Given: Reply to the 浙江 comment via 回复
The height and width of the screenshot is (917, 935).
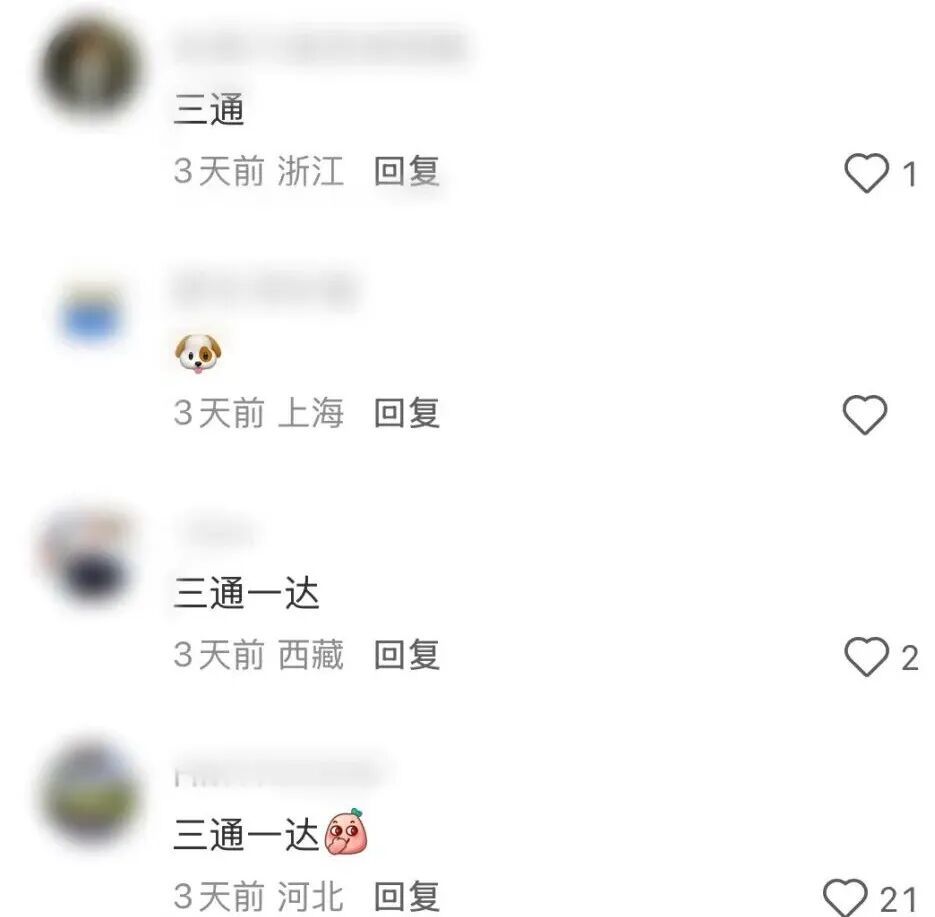Looking at the screenshot, I should coord(407,171).
